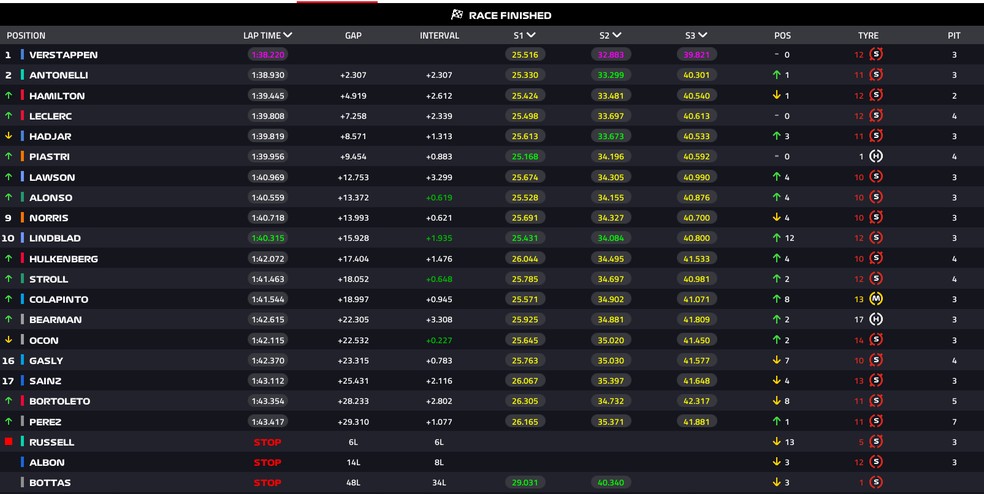Click the PIT column header
The image size is (984, 494).
pyautogui.click(x=954, y=36)
